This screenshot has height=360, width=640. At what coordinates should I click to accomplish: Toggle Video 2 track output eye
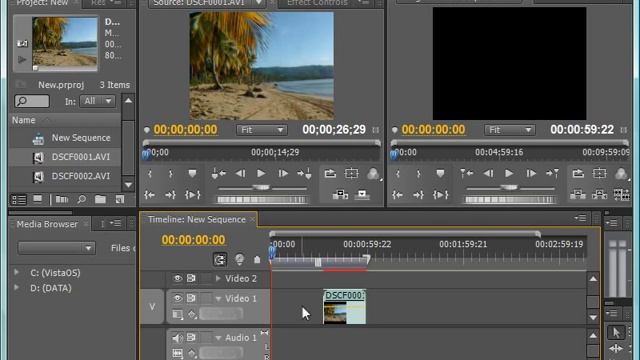click(177, 278)
